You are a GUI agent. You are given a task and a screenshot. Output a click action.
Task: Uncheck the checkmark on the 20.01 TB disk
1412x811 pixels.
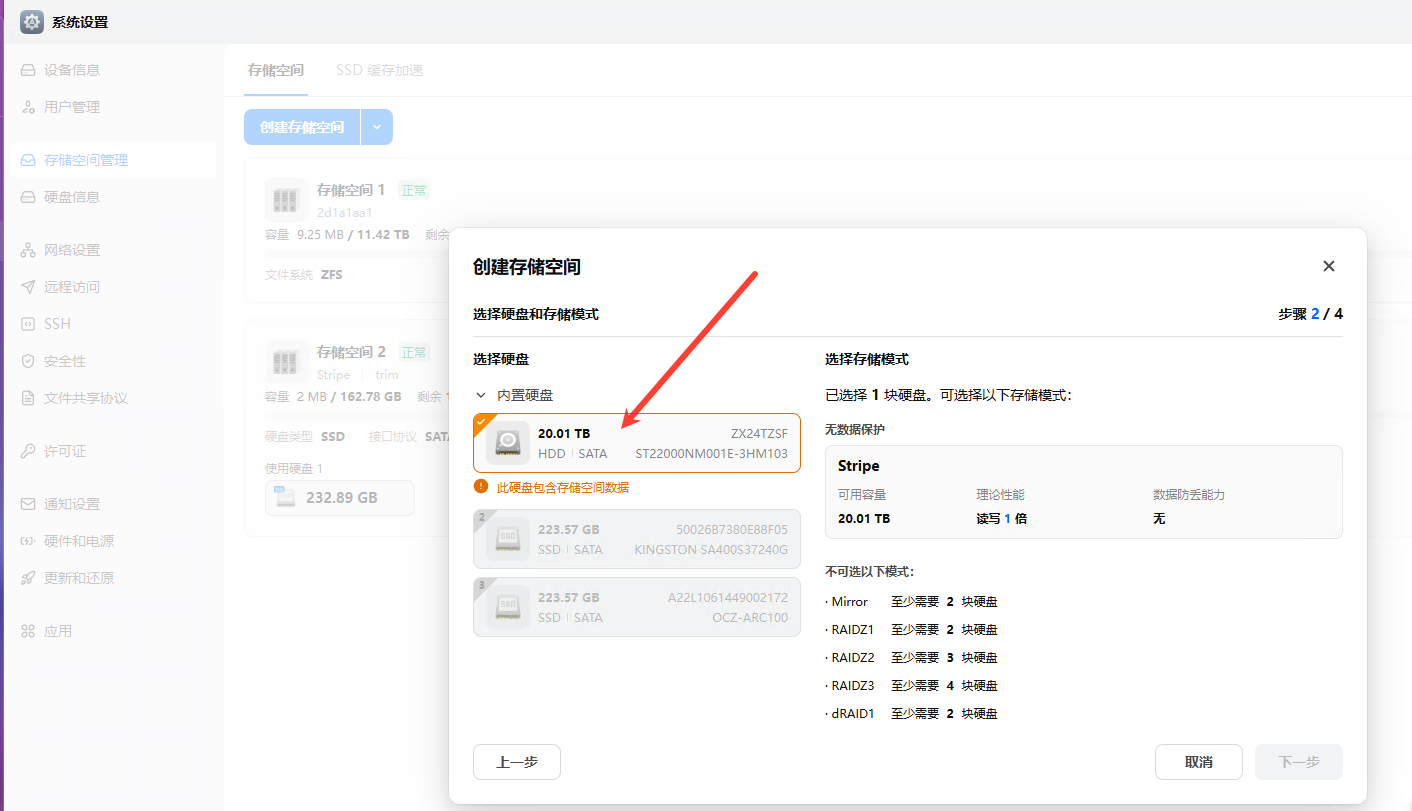click(x=481, y=421)
